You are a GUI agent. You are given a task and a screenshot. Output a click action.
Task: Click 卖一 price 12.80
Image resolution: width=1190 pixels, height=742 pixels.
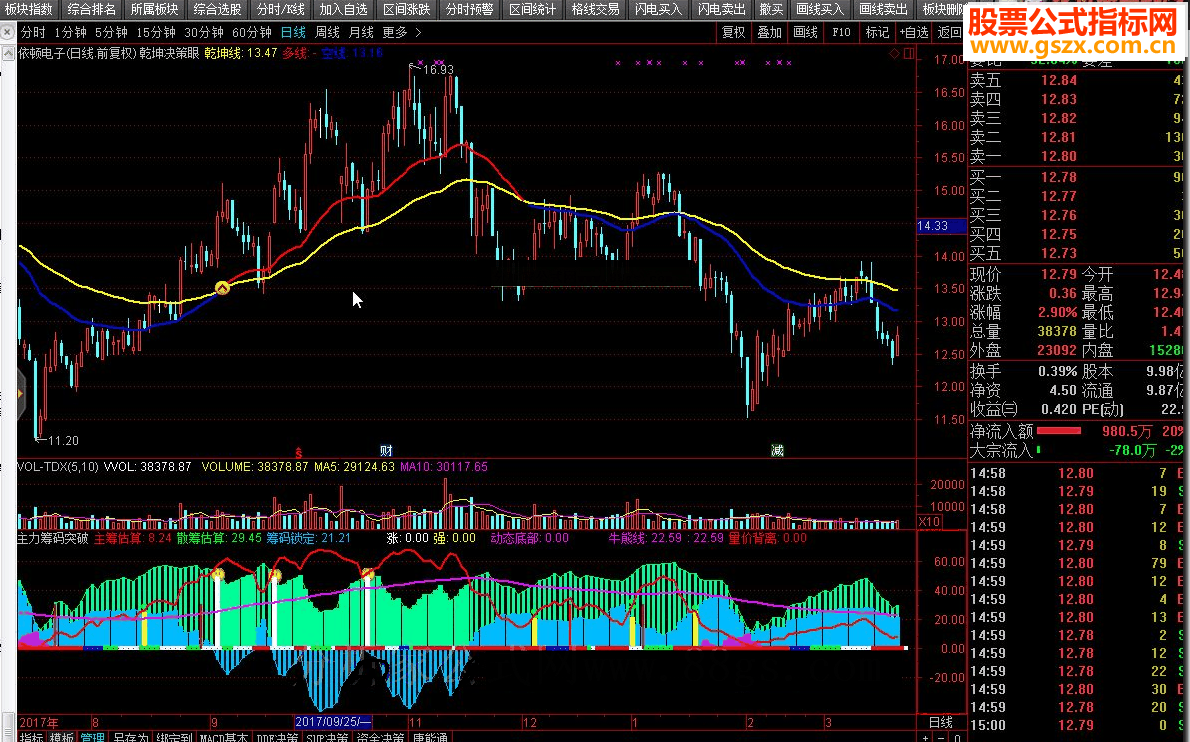coord(1059,156)
